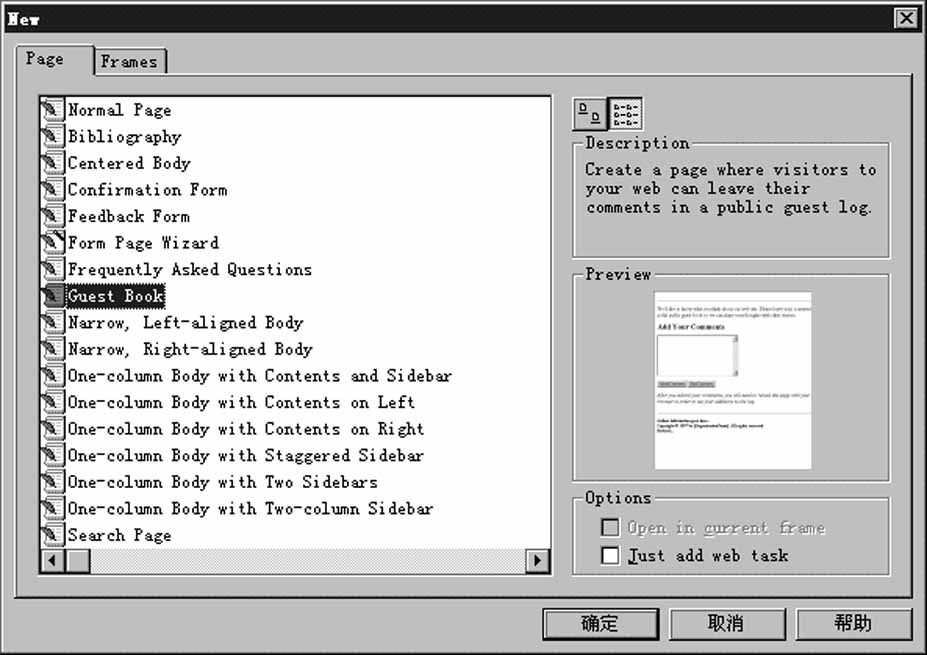The width and height of the screenshot is (927, 655).
Task: Click the Narrow, Right-aligned Body icon
Action: [53, 349]
